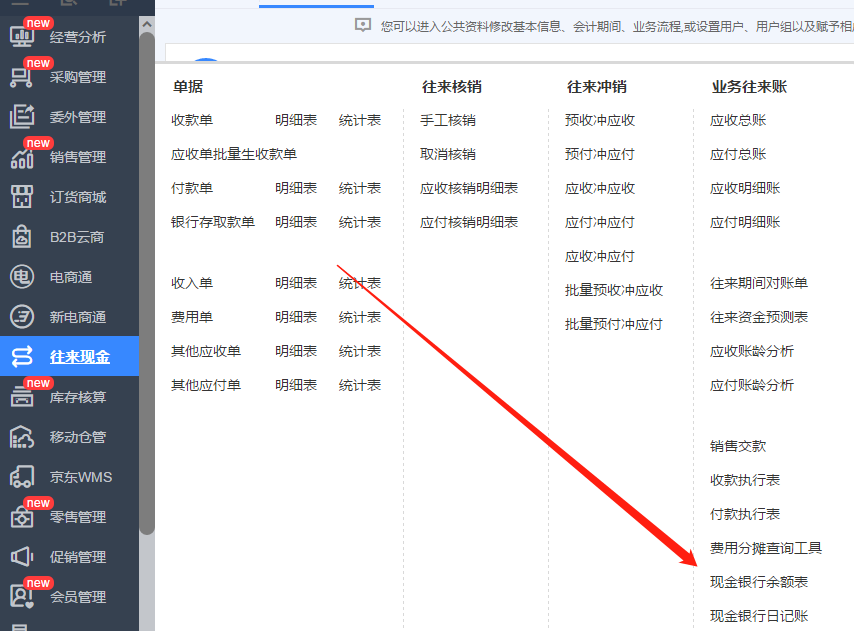This screenshot has height=631, width=854.
Task: Open 往来期间对账单
Action: (x=759, y=283)
